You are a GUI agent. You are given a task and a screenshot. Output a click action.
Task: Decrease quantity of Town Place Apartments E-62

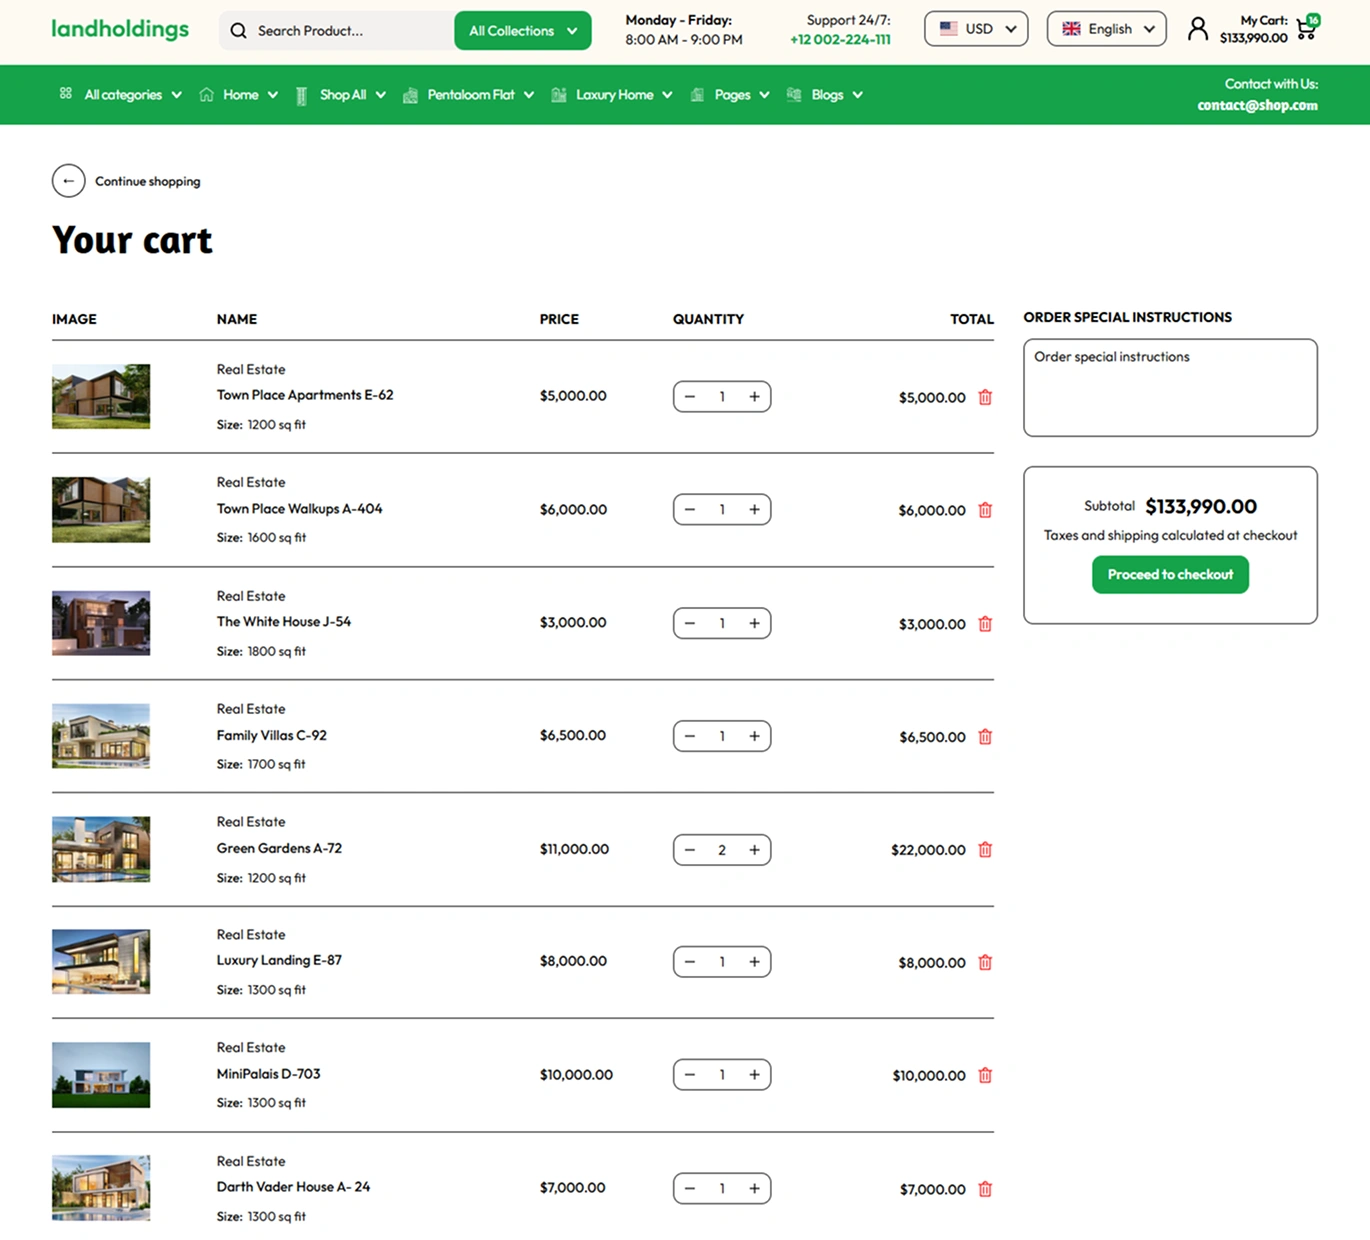point(690,397)
